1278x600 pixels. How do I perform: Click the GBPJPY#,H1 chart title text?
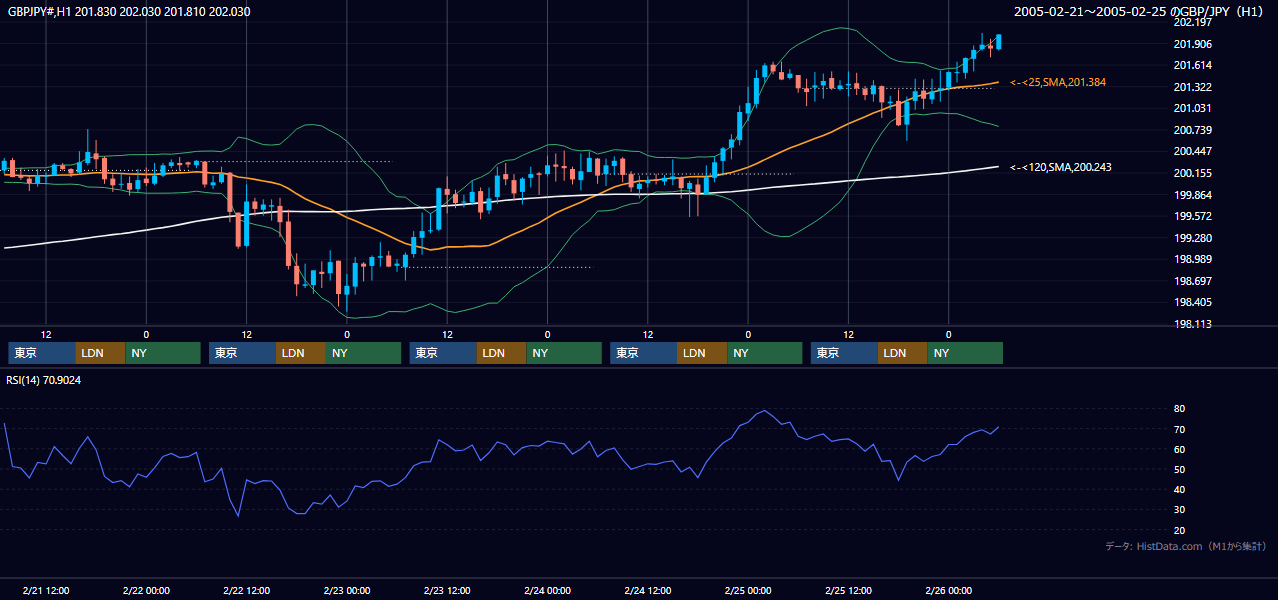pos(129,12)
